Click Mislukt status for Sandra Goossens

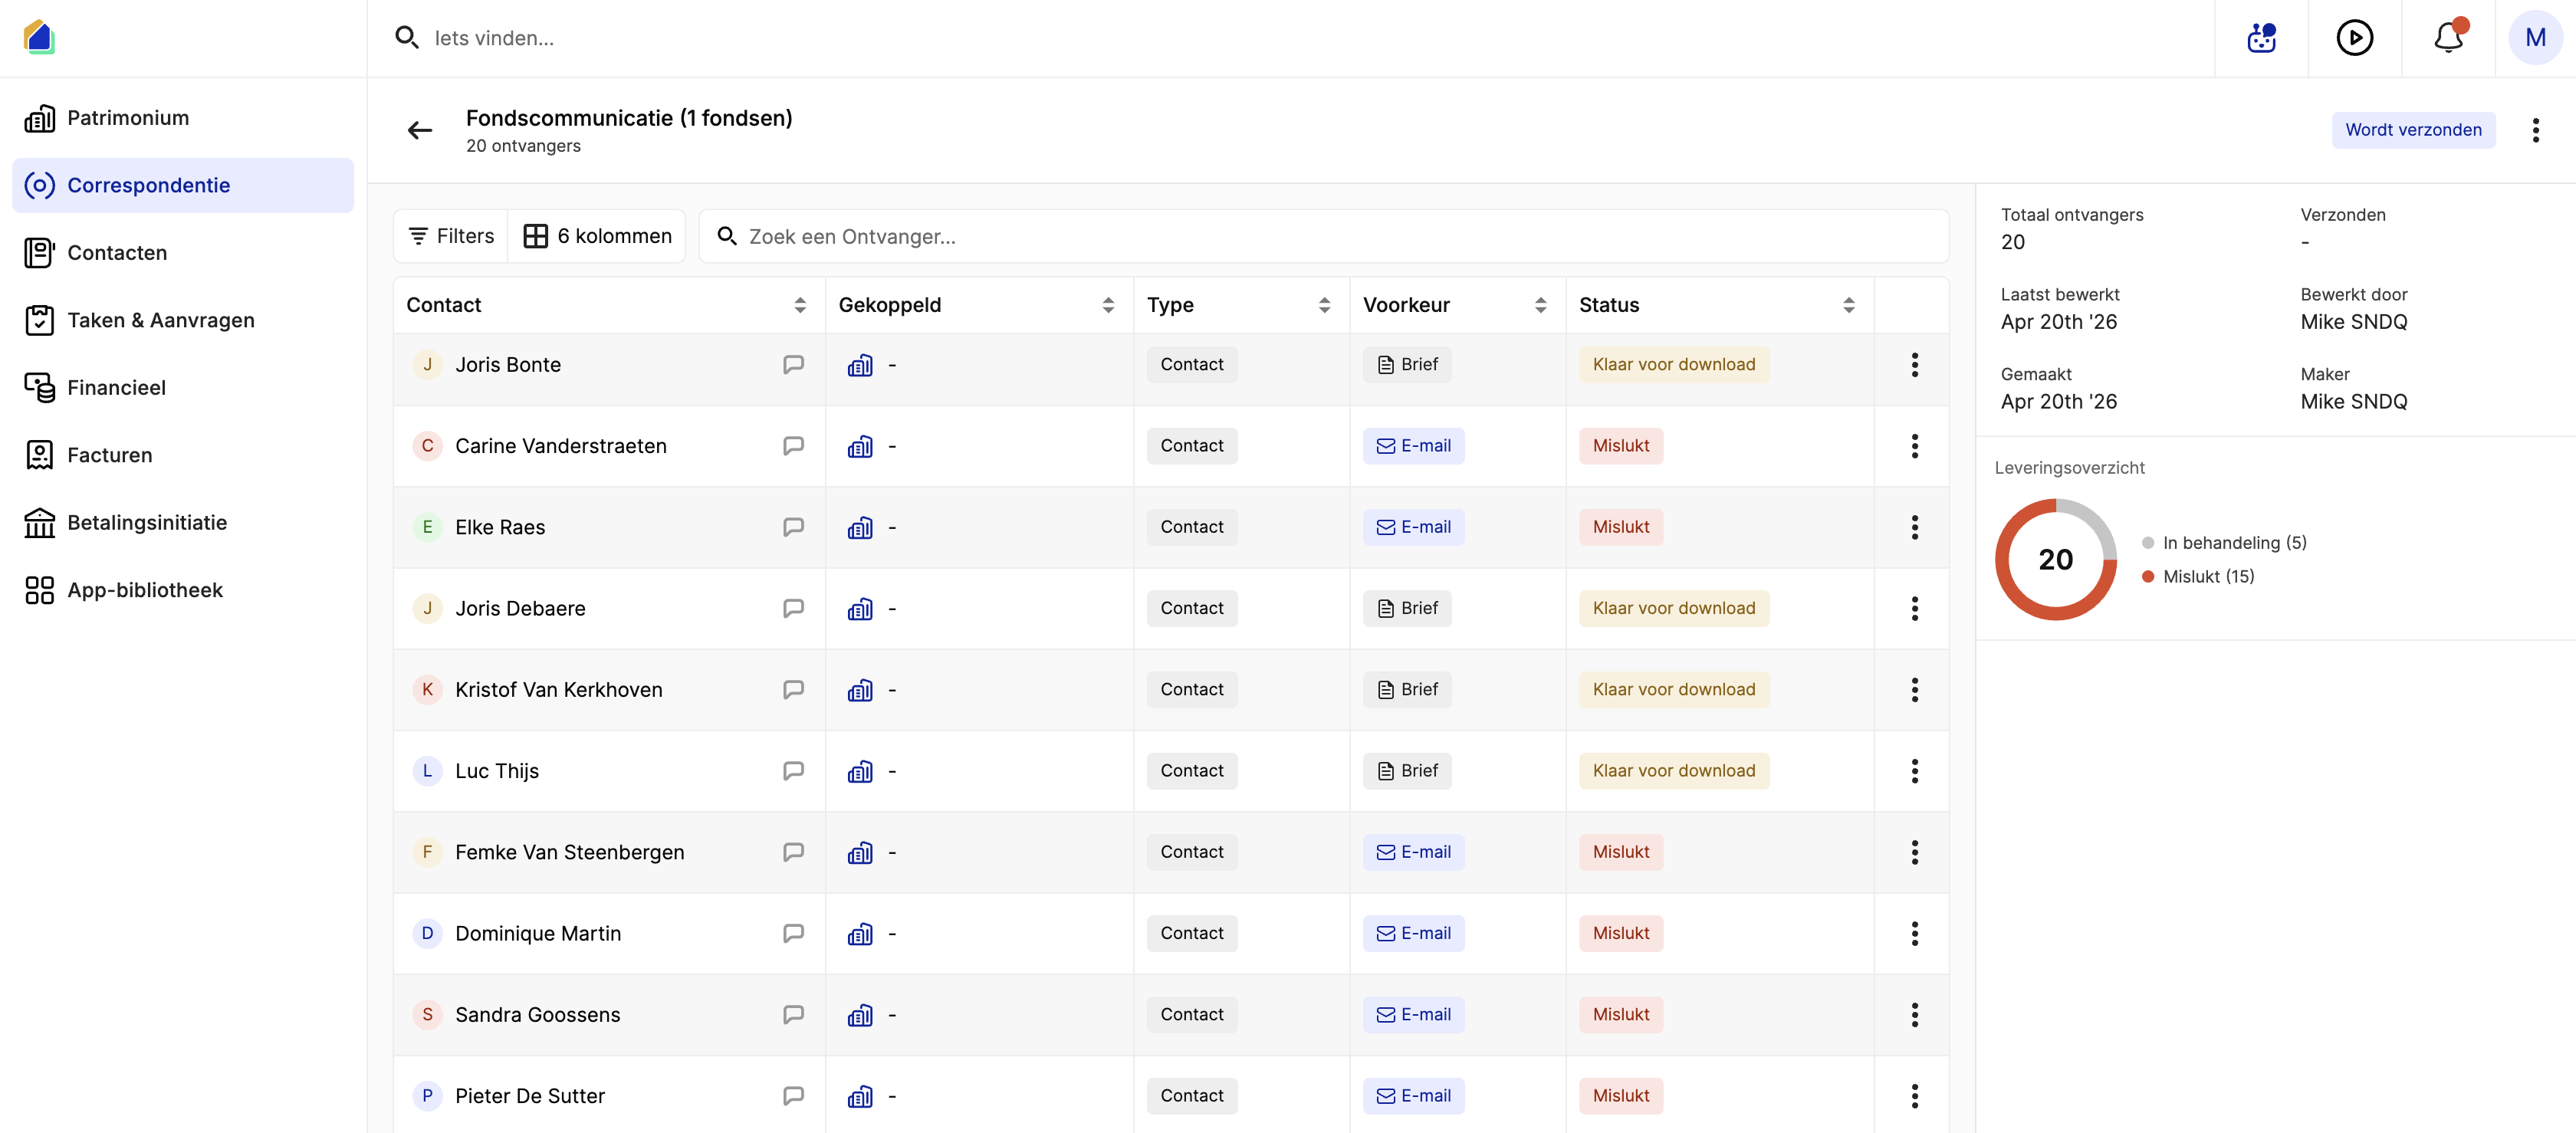pyautogui.click(x=1620, y=1015)
